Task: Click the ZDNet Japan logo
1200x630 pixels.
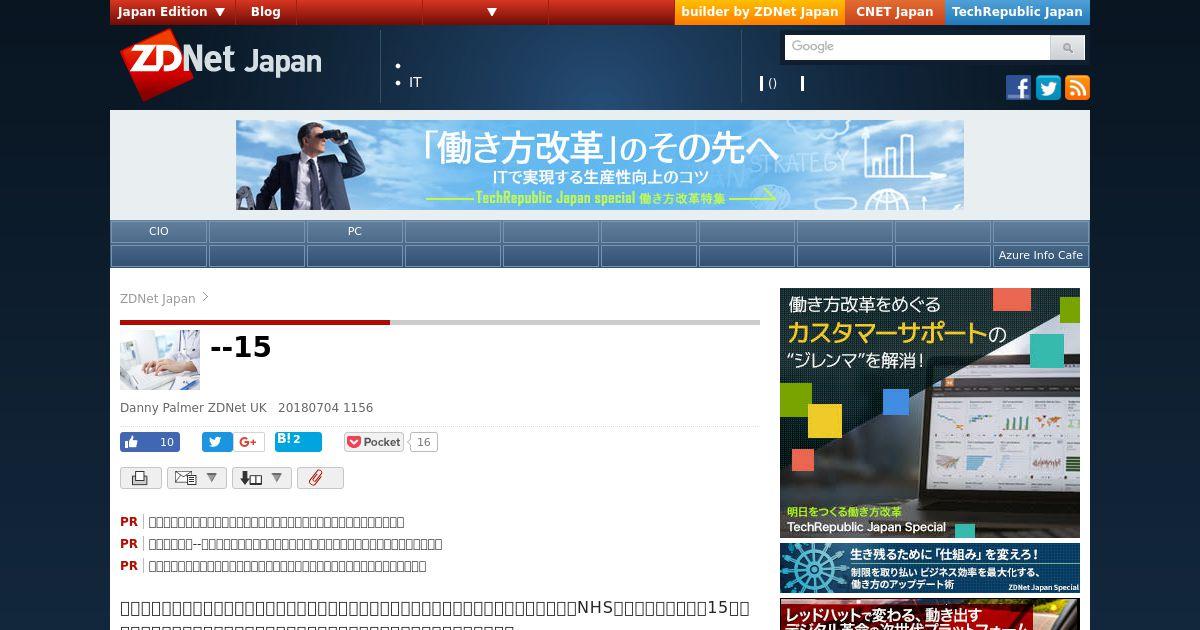Action: point(222,63)
